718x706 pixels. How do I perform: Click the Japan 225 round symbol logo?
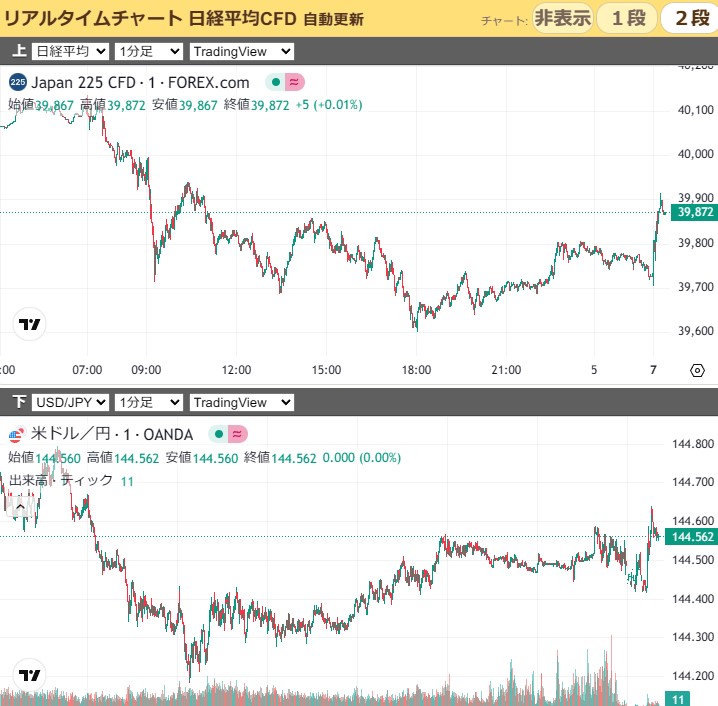(x=18, y=83)
